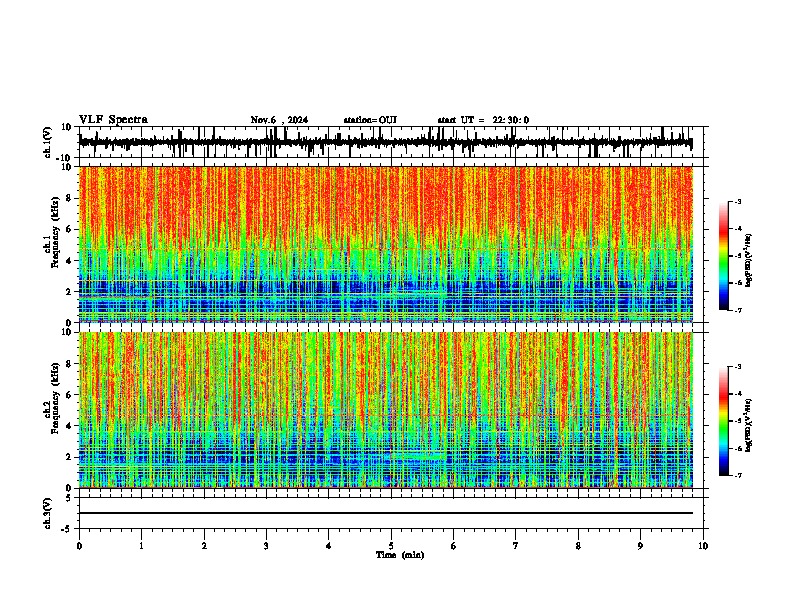The width and height of the screenshot is (792, 612).
Task: Click the "-5" tick on ch.3(V) axis
Action: pyautogui.click(x=67, y=529)
